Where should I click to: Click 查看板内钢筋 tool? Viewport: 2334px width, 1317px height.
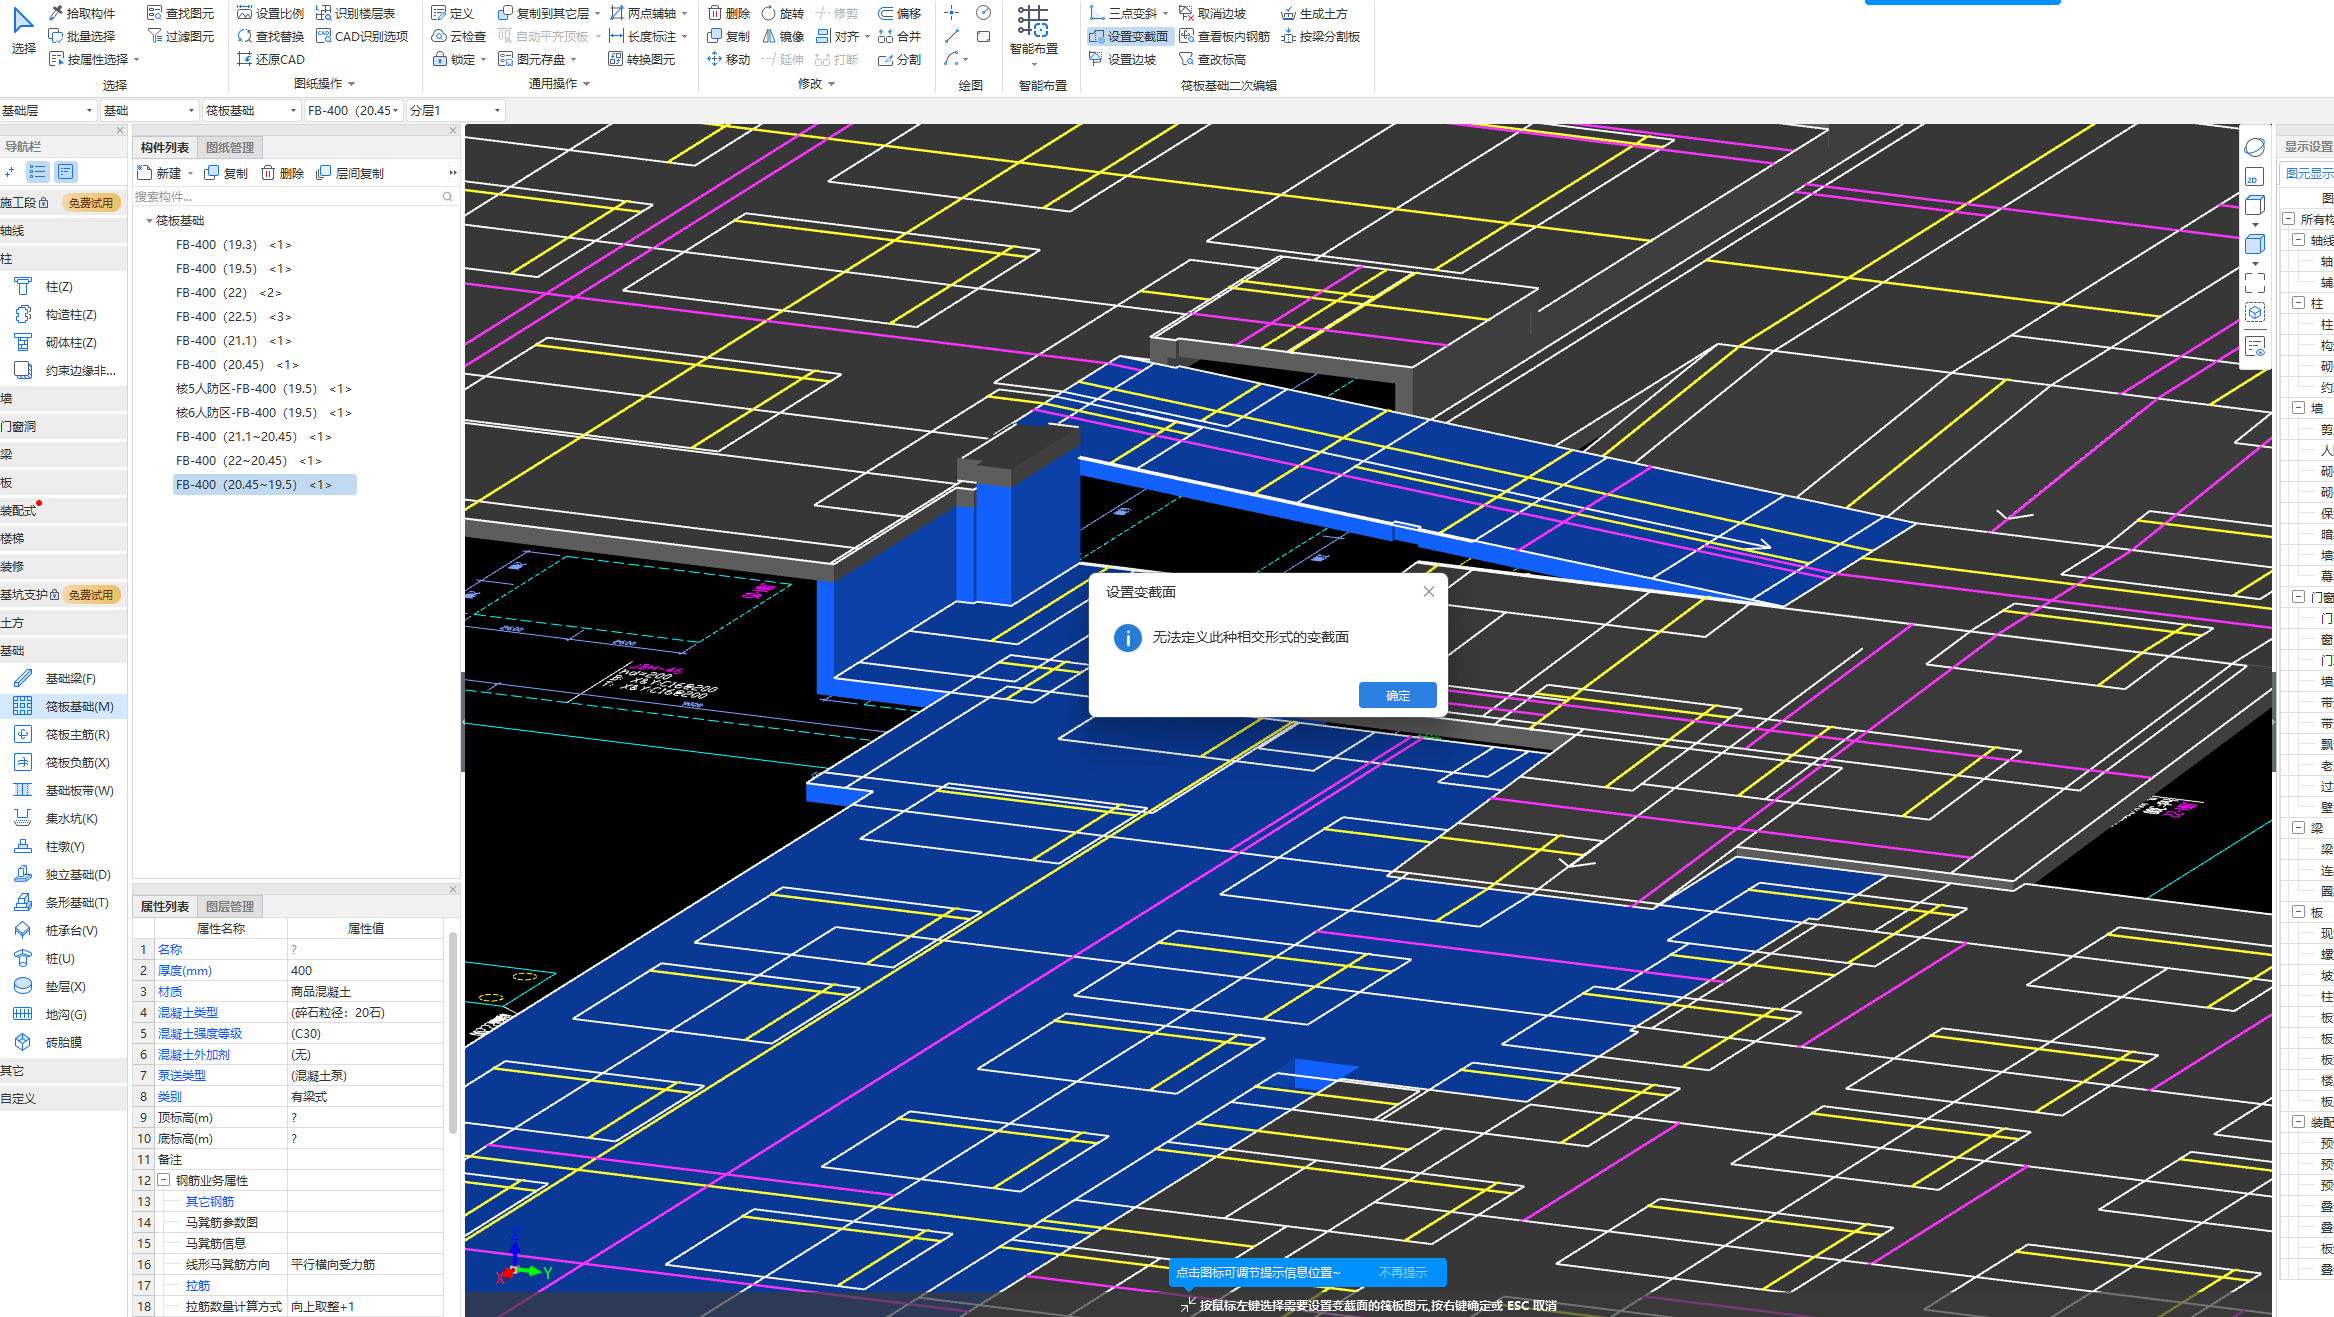(x=1224, y=36)
